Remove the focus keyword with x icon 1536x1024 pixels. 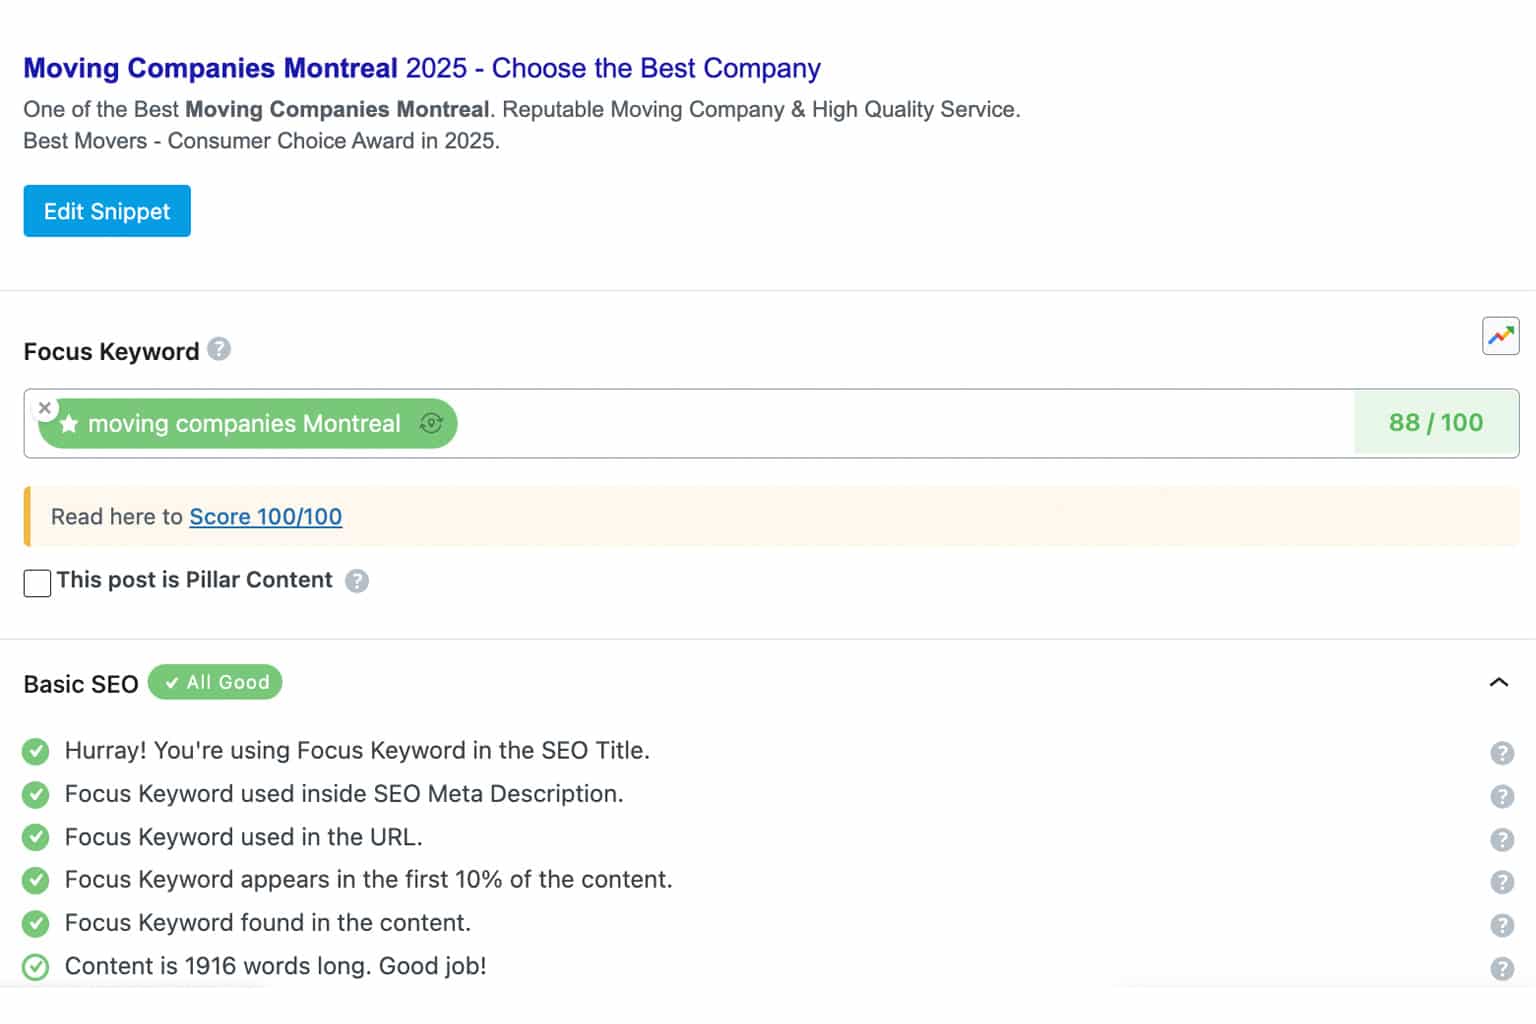coord(44,408)
